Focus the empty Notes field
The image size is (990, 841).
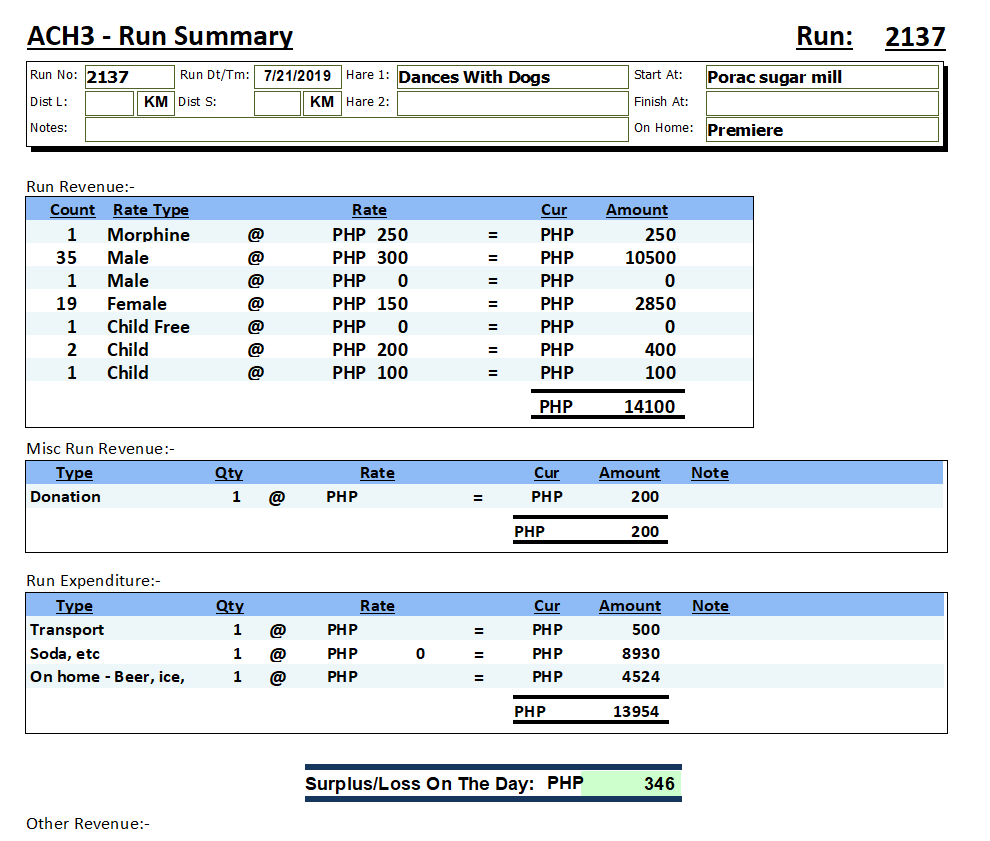[355, 129]
